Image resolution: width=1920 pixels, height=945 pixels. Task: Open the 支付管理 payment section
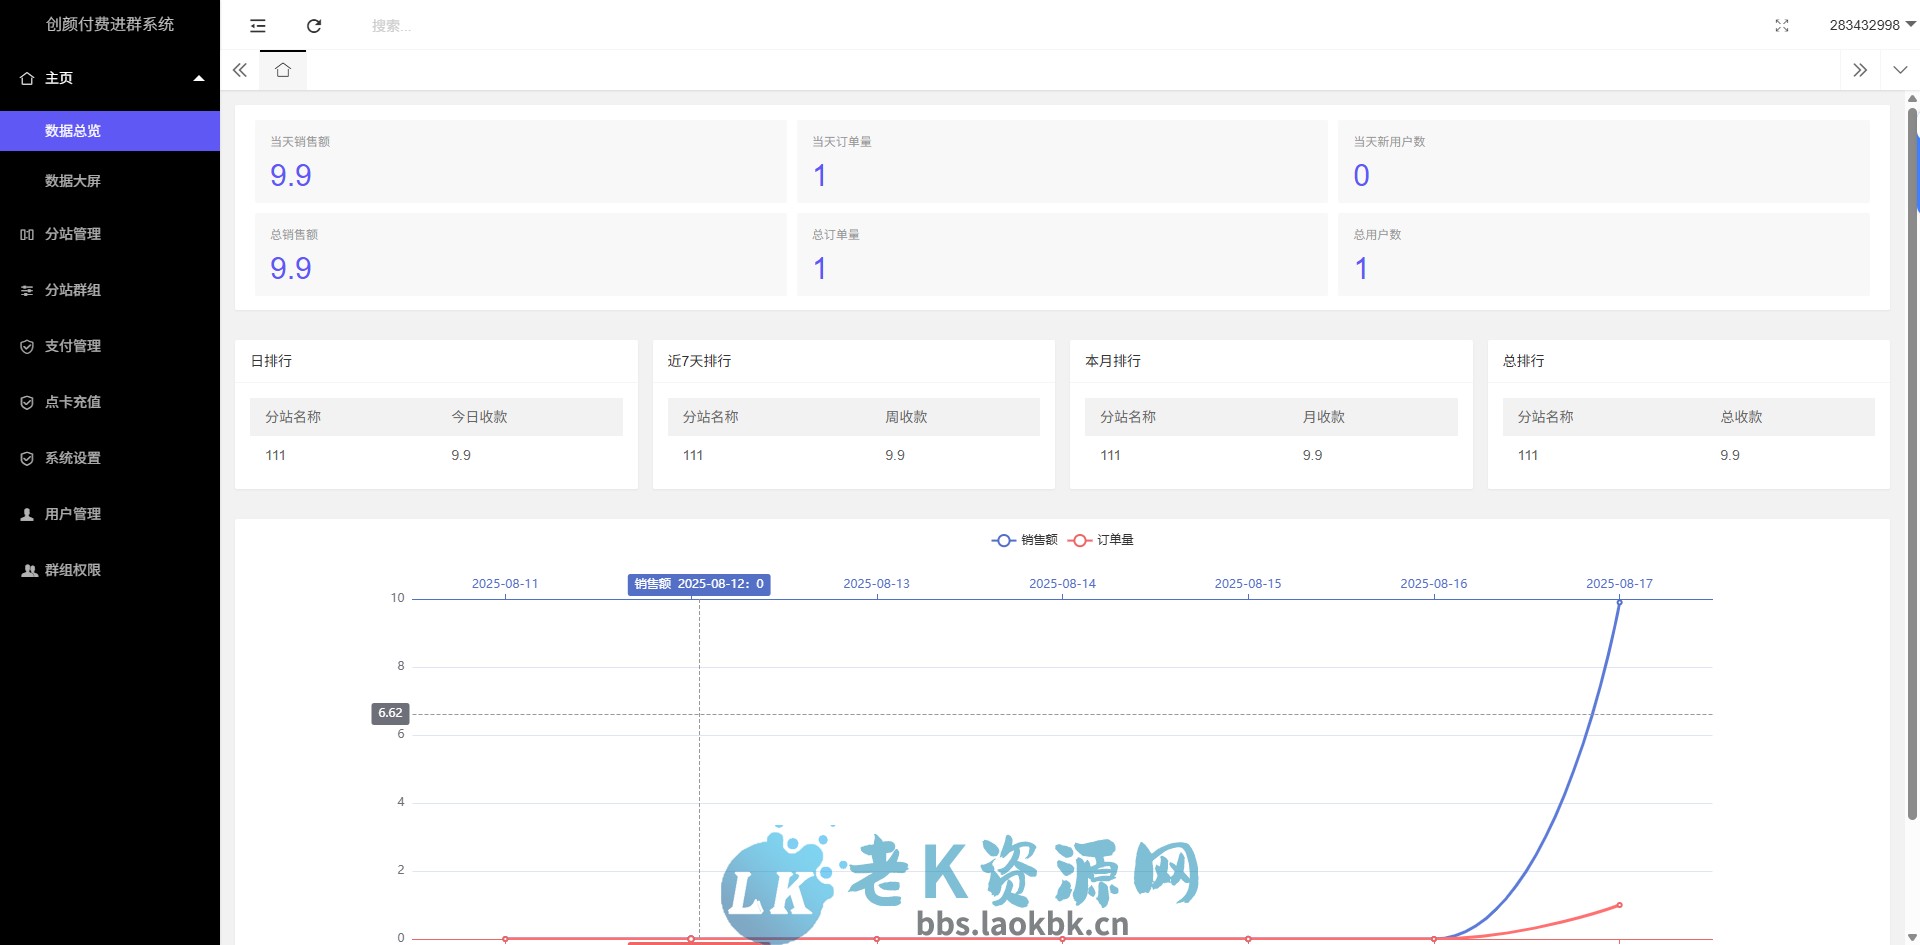click(72, 346)
